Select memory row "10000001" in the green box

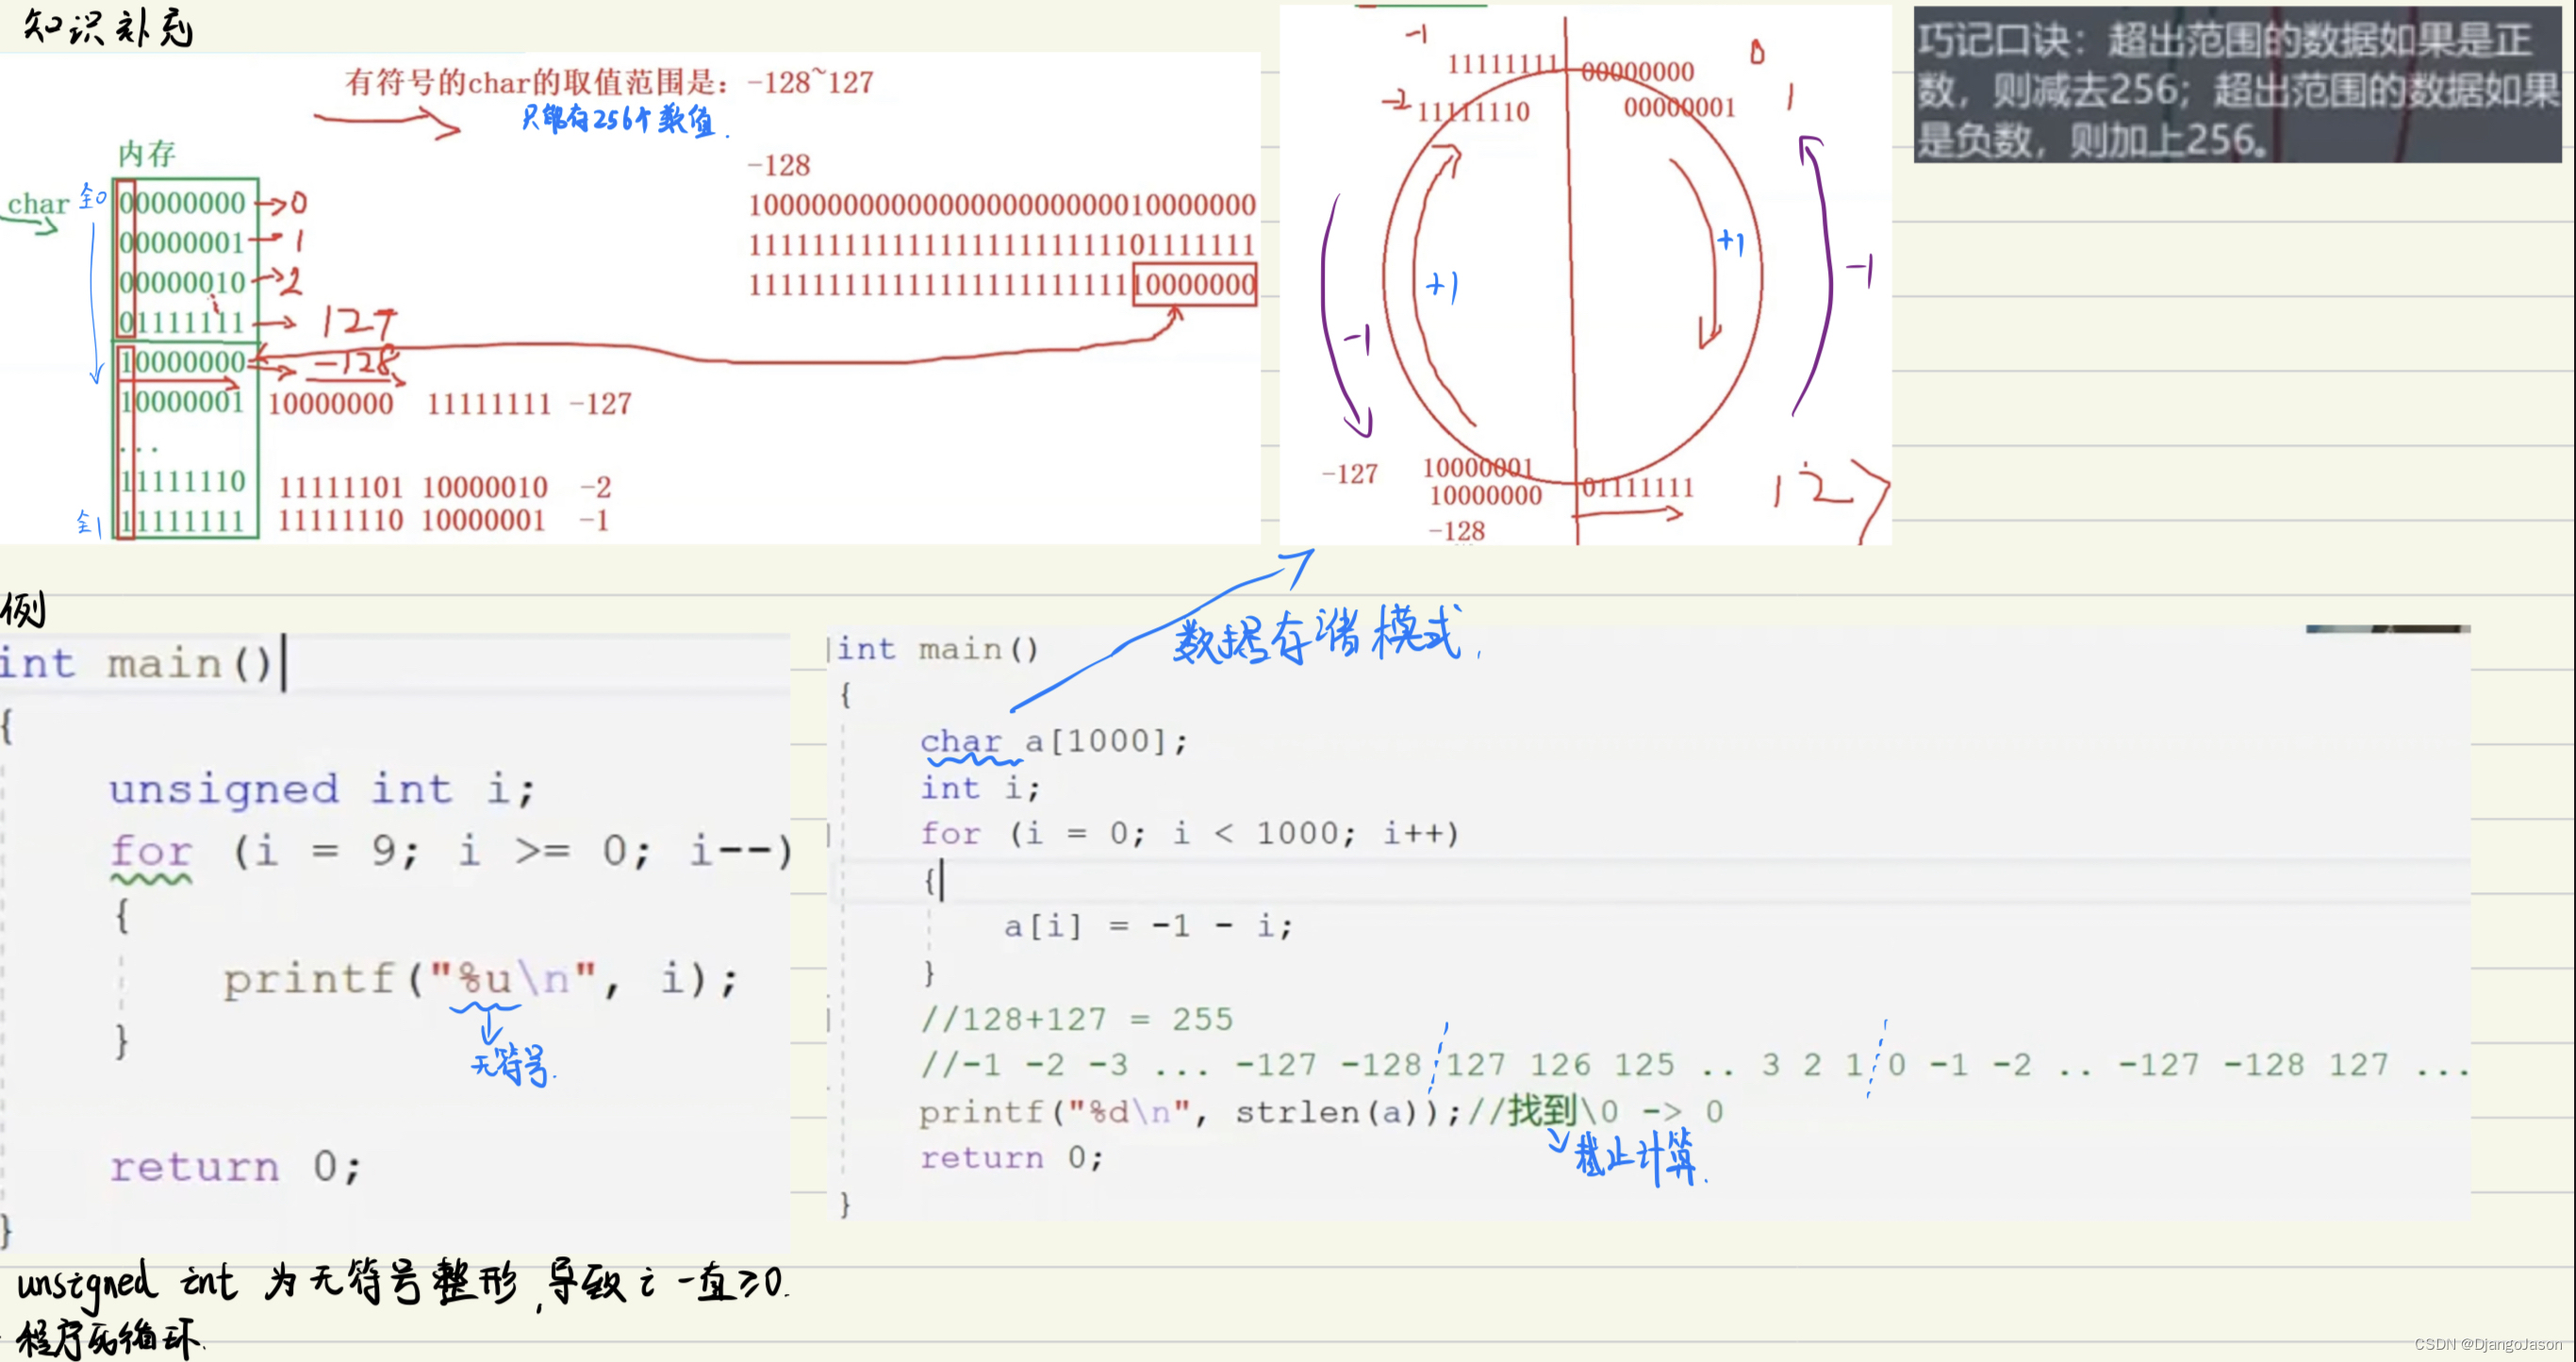point(182,402)
